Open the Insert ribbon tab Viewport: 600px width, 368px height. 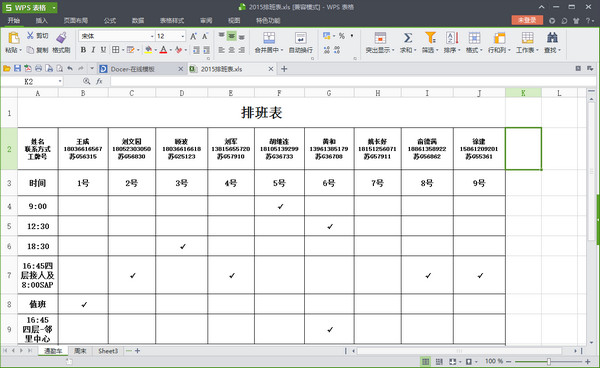(41, 21)
